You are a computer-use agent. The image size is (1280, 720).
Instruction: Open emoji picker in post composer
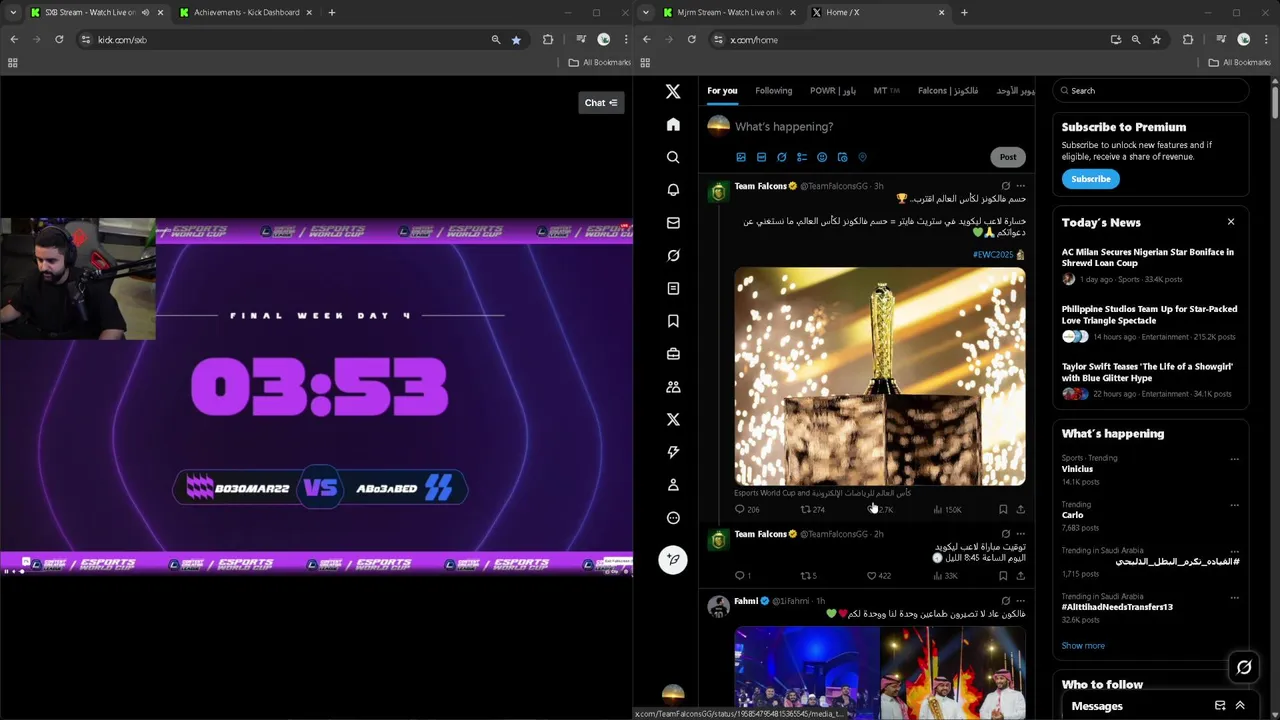[822, 157]
